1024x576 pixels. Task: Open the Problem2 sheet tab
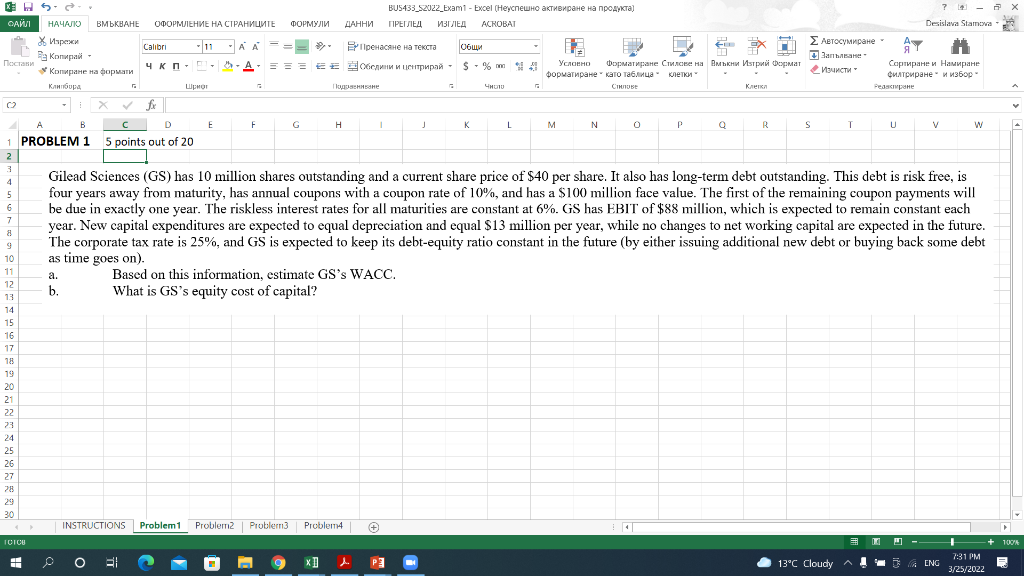tap(213, 524)
